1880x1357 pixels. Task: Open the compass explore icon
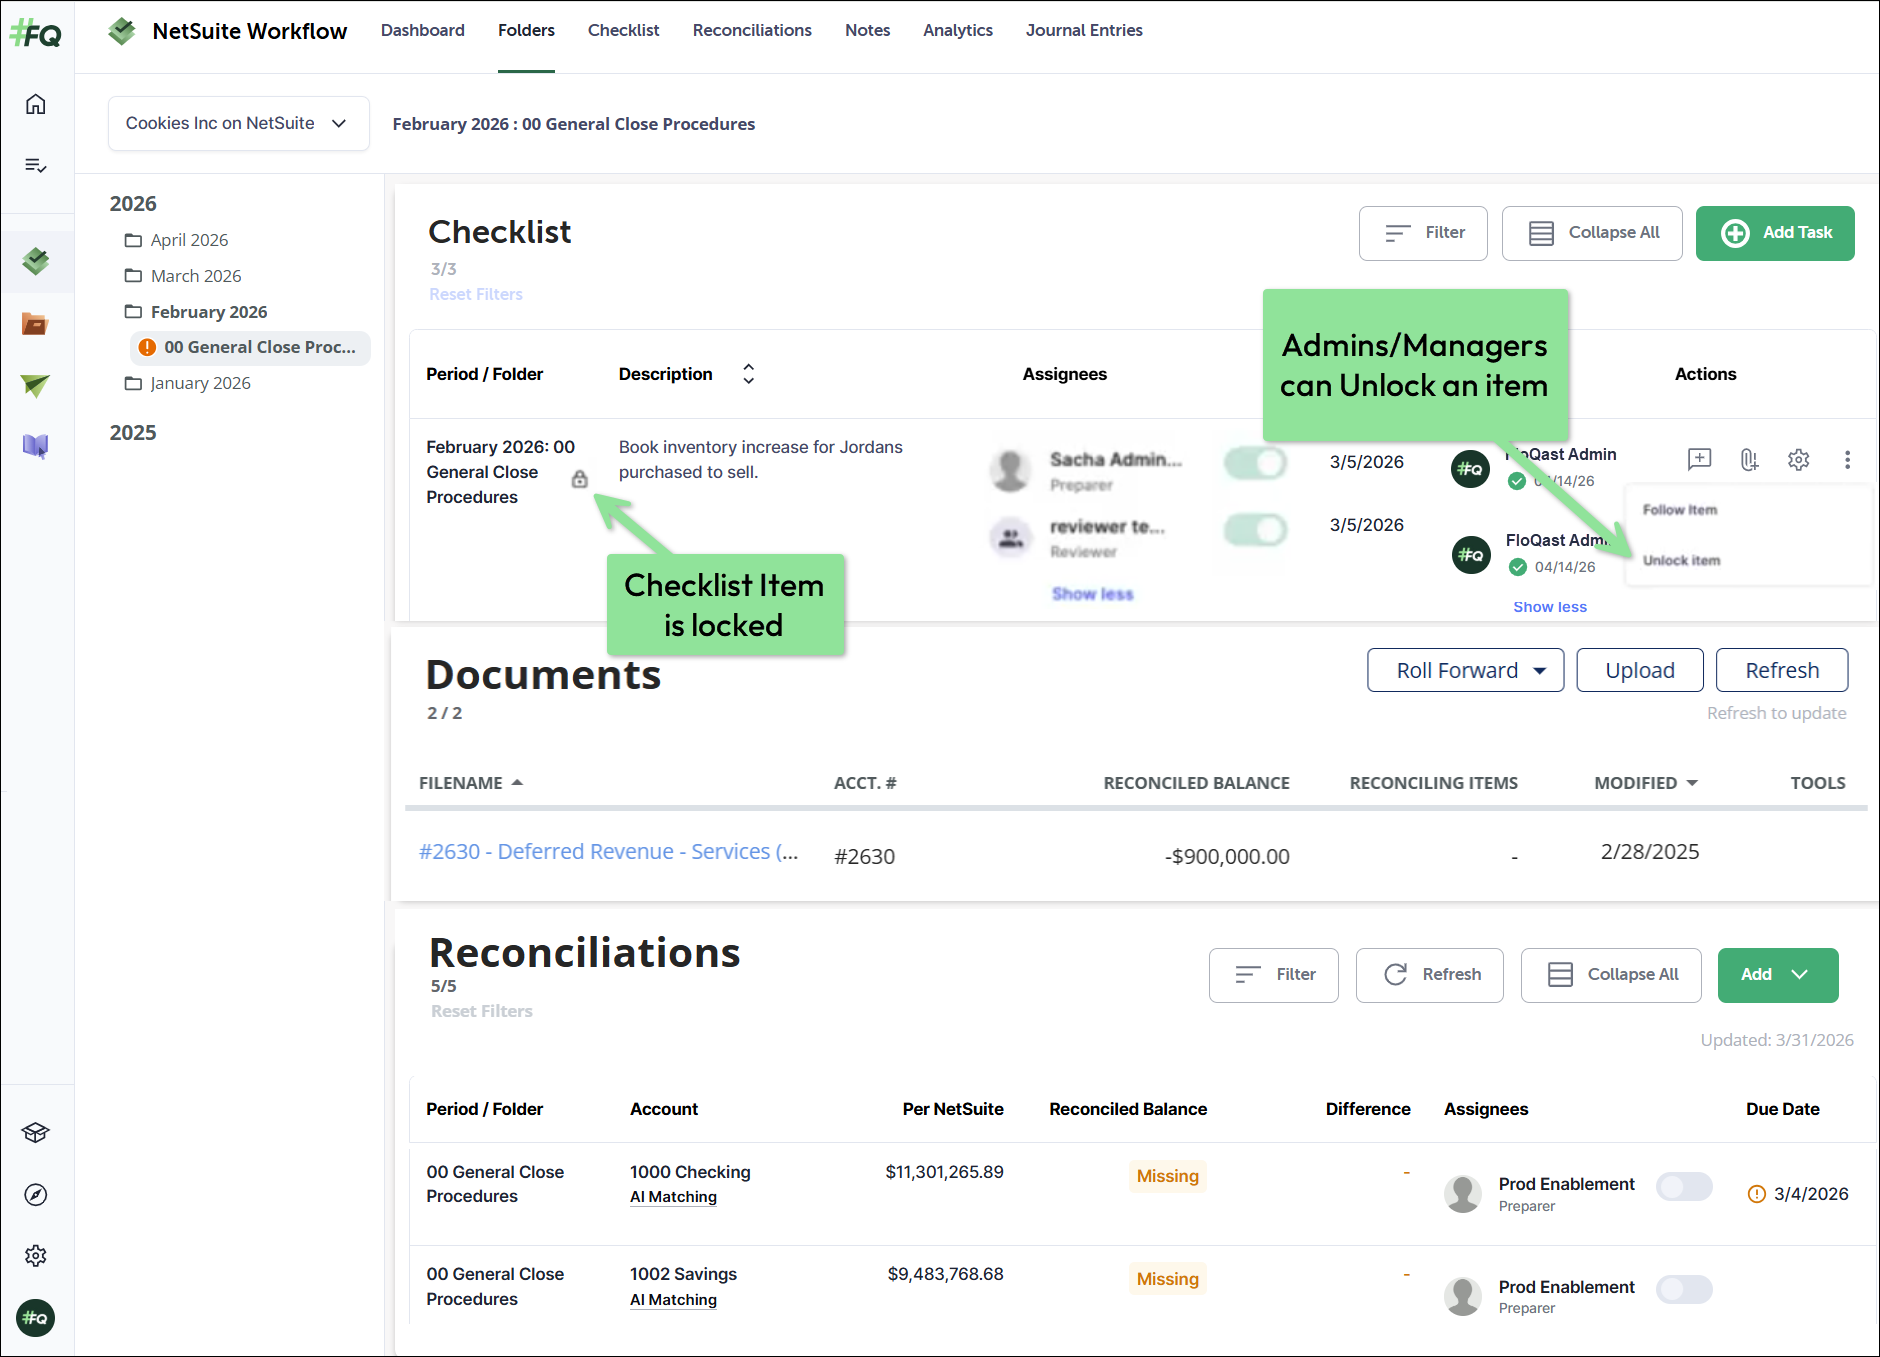pos(36,1195)
